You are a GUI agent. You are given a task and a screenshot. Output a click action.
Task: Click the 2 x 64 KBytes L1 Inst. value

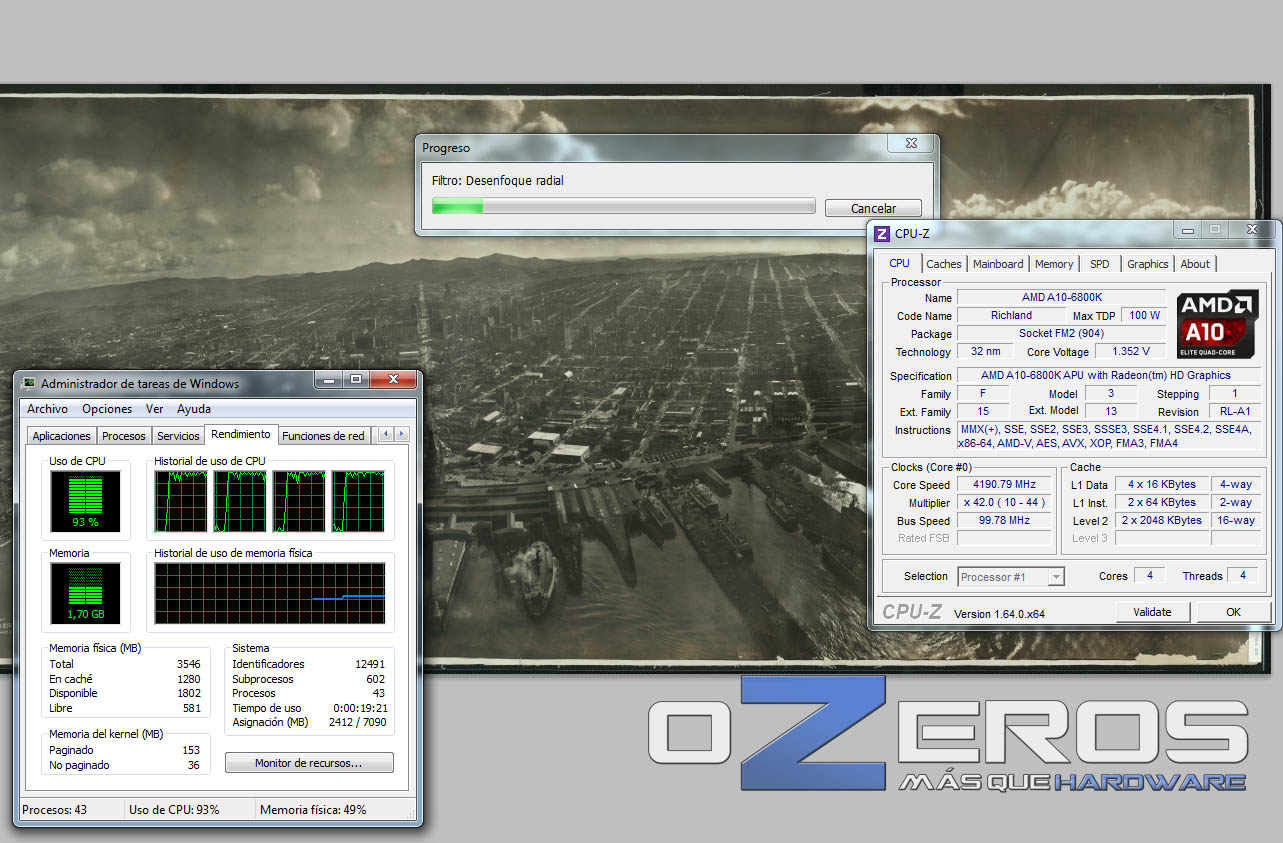tap(1161, 503)
